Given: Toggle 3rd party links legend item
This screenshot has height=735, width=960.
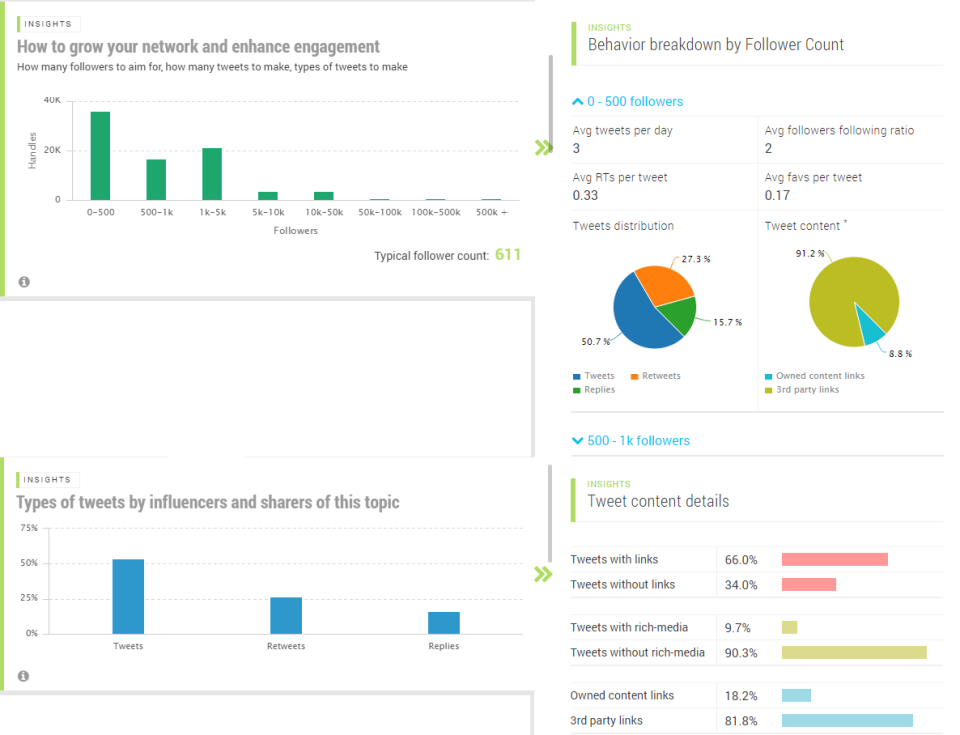Looking at the screenshot, I should coord(802,390).
